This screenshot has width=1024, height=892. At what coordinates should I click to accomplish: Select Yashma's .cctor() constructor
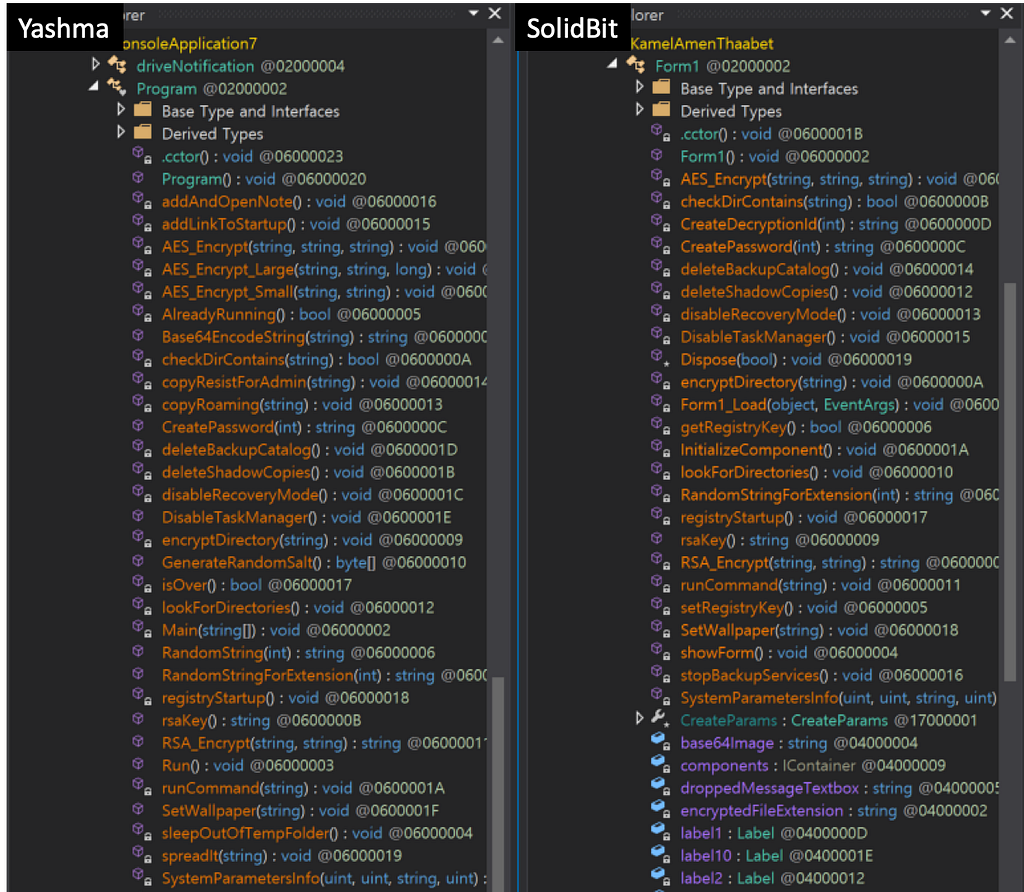[x=252, y=157]
